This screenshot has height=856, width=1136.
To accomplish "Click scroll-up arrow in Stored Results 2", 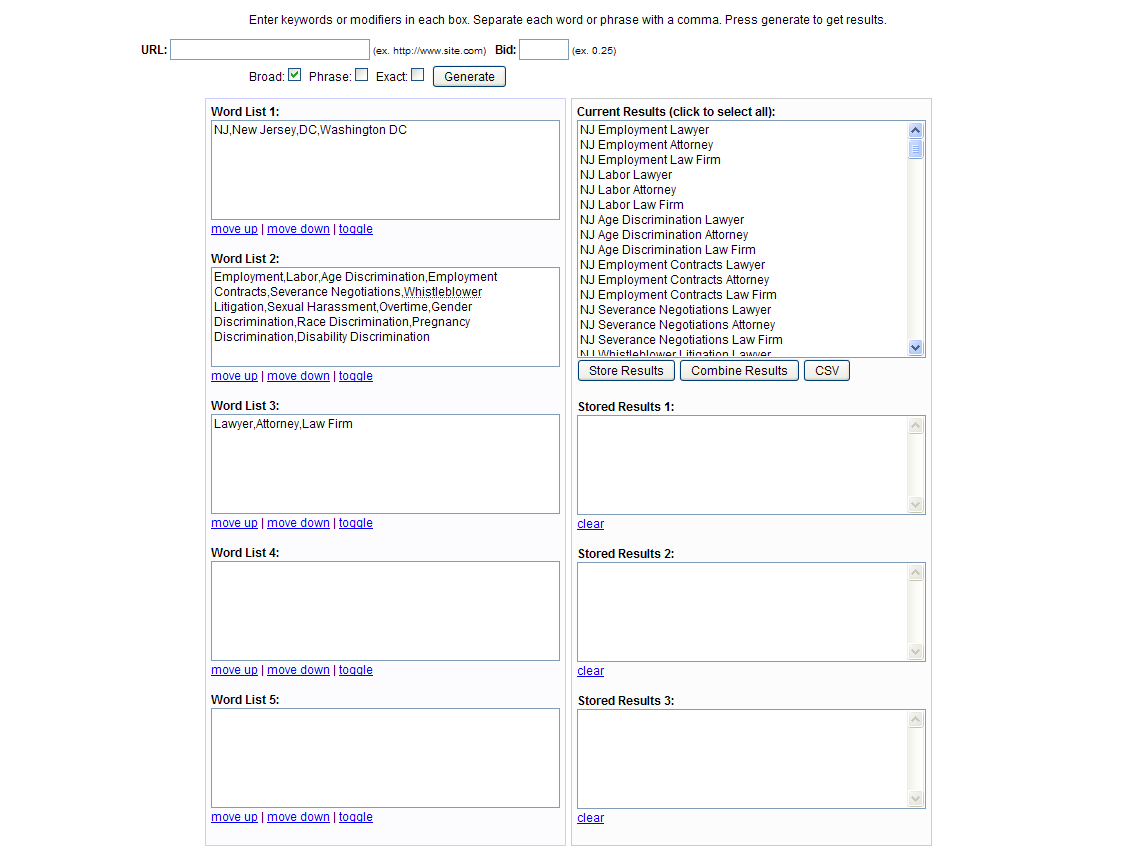I will click(x=916, y=573).
